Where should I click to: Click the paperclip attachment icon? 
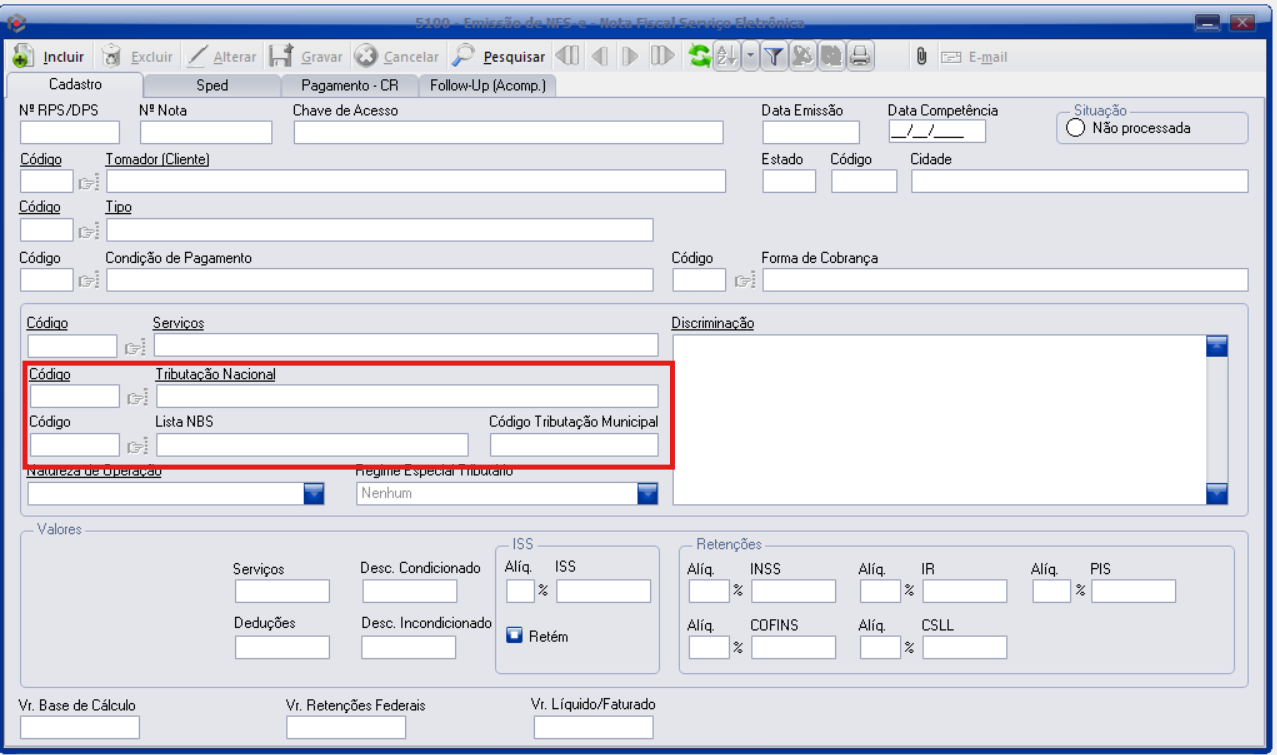click(x=921, y=56)
